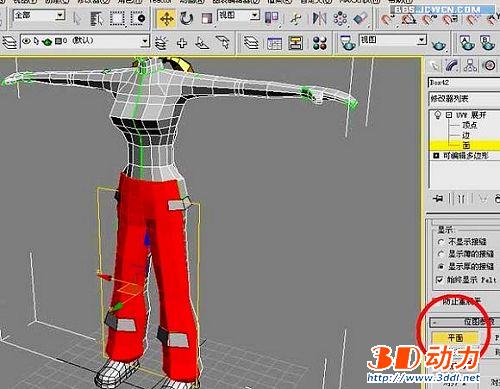The height and width of the screenshot is (389, 500).
Task: Collapse the 贴图参数 rollout header
Action: [x=465, y=322]
